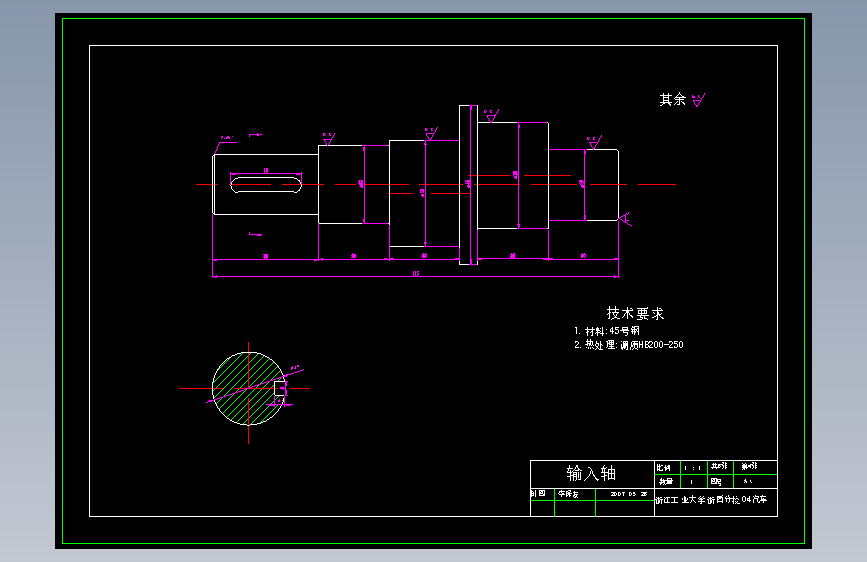The height and width of the screenshot is (562, 867).
Task: Click the '其余' surface finish note
Action: tap(672, 100)
